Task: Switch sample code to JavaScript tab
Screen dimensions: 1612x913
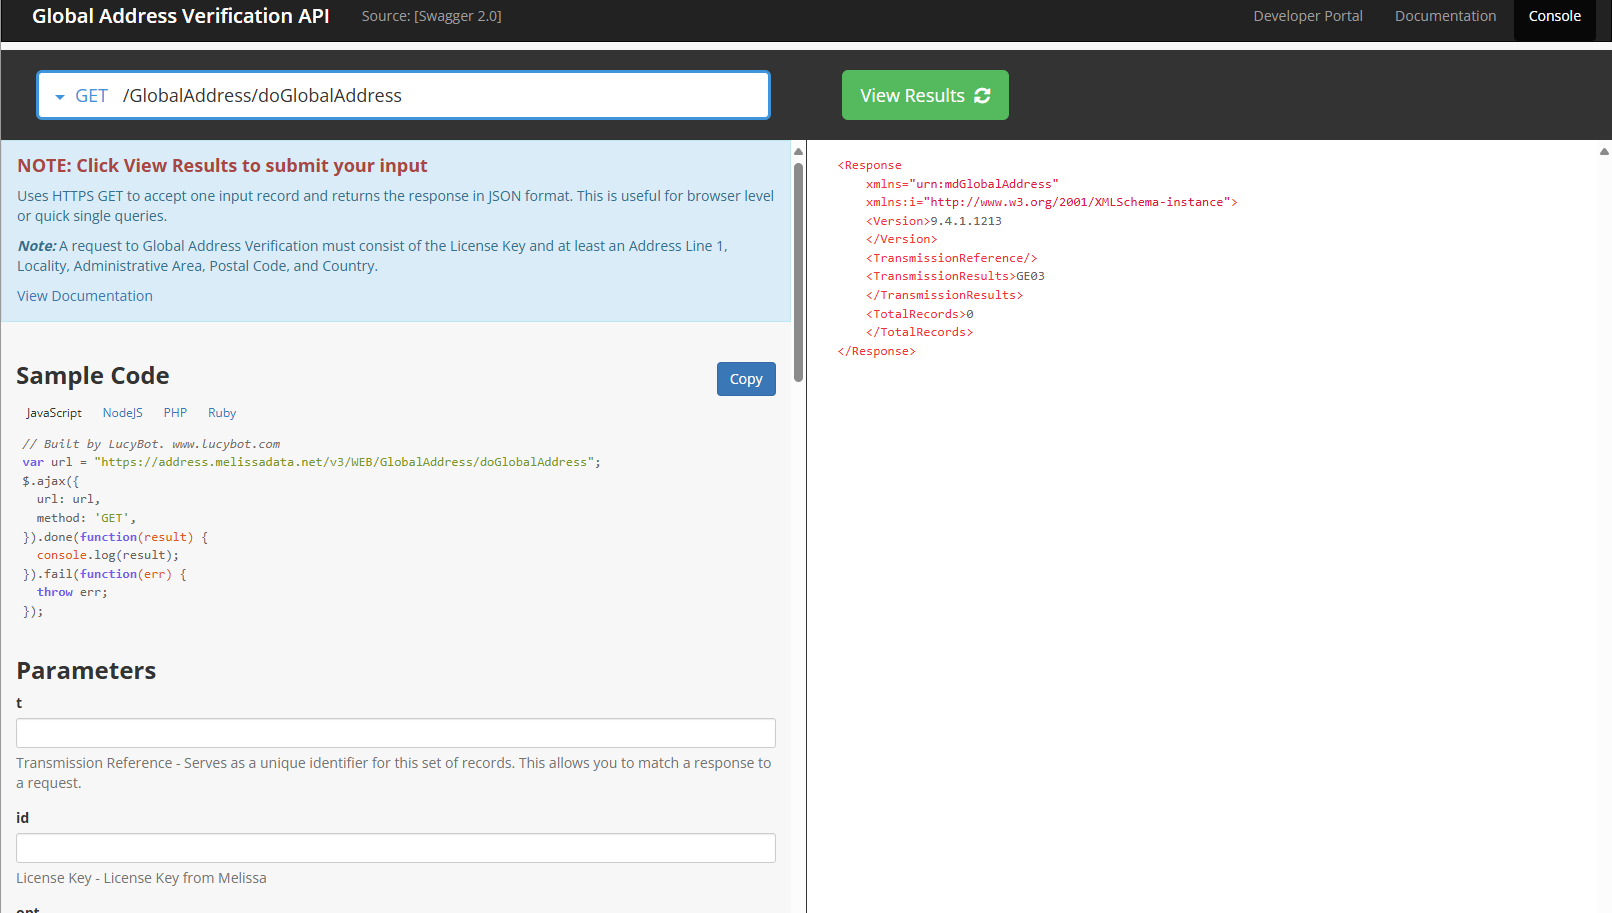Action: click(x=54, y=413)
